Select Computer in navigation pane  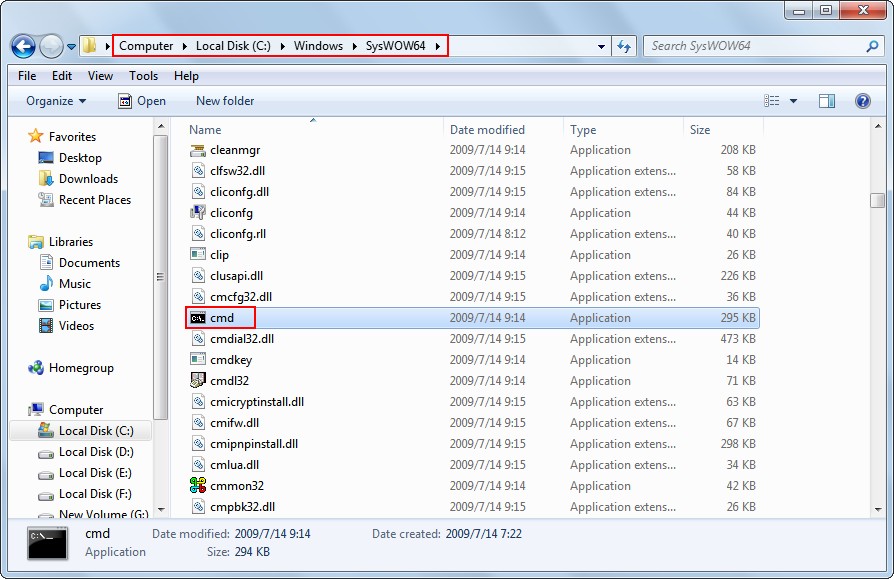click(76, 410)
